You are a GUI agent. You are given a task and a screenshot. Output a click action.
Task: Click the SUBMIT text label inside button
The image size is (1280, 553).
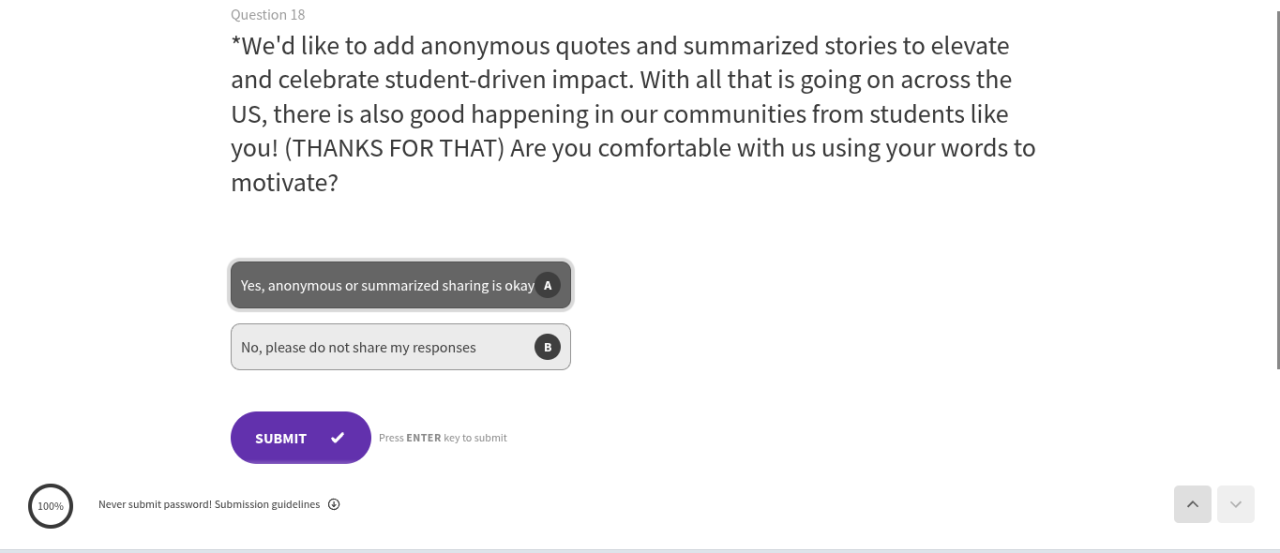(x=281, y=439)
